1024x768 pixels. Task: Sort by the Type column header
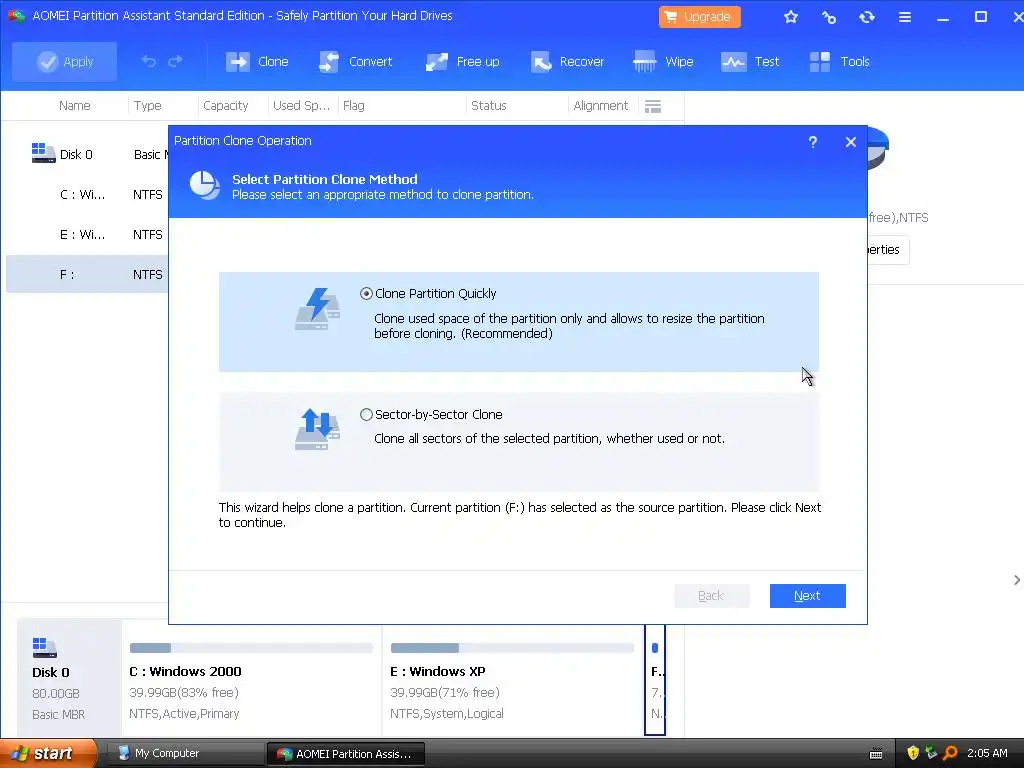[148, 106]
